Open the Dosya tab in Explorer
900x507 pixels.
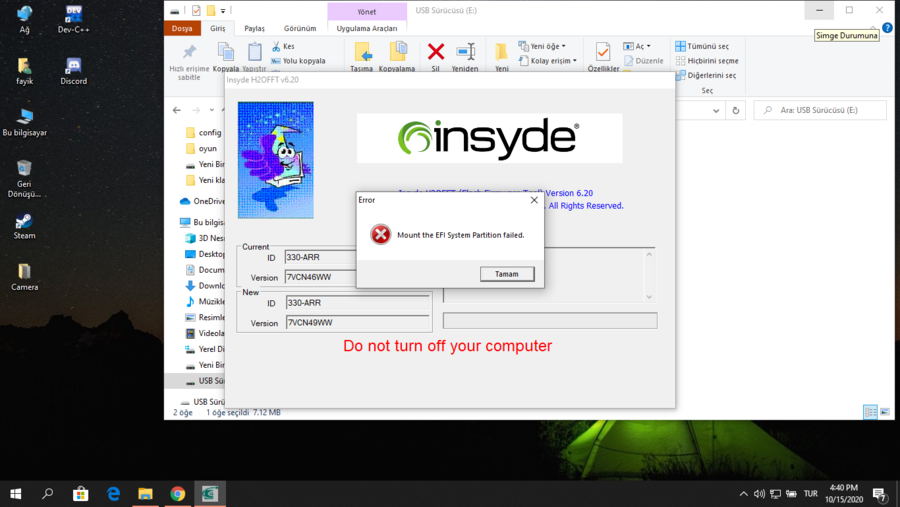(x=182, y=28)
